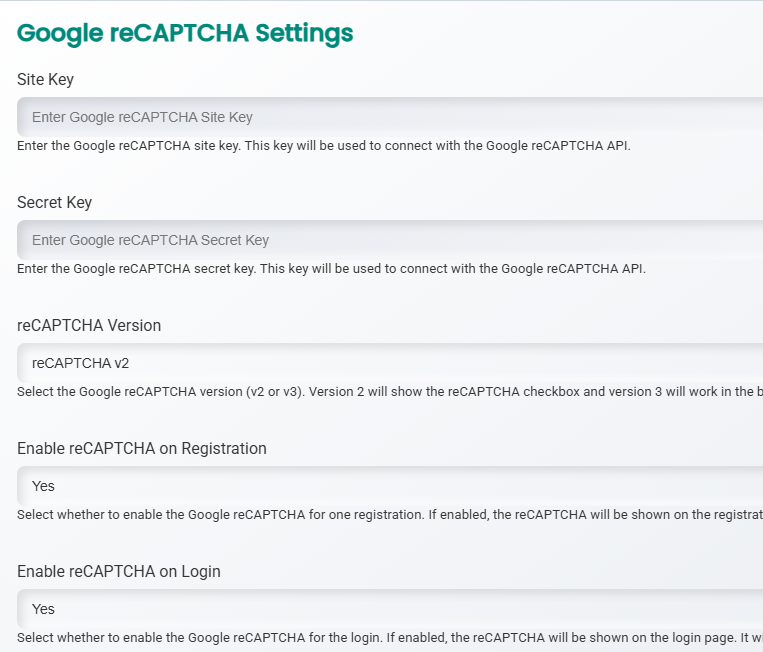Click the registration reCAPTCHA help text
This screenshot has height=652, width=763.
(x=389, y=514)
